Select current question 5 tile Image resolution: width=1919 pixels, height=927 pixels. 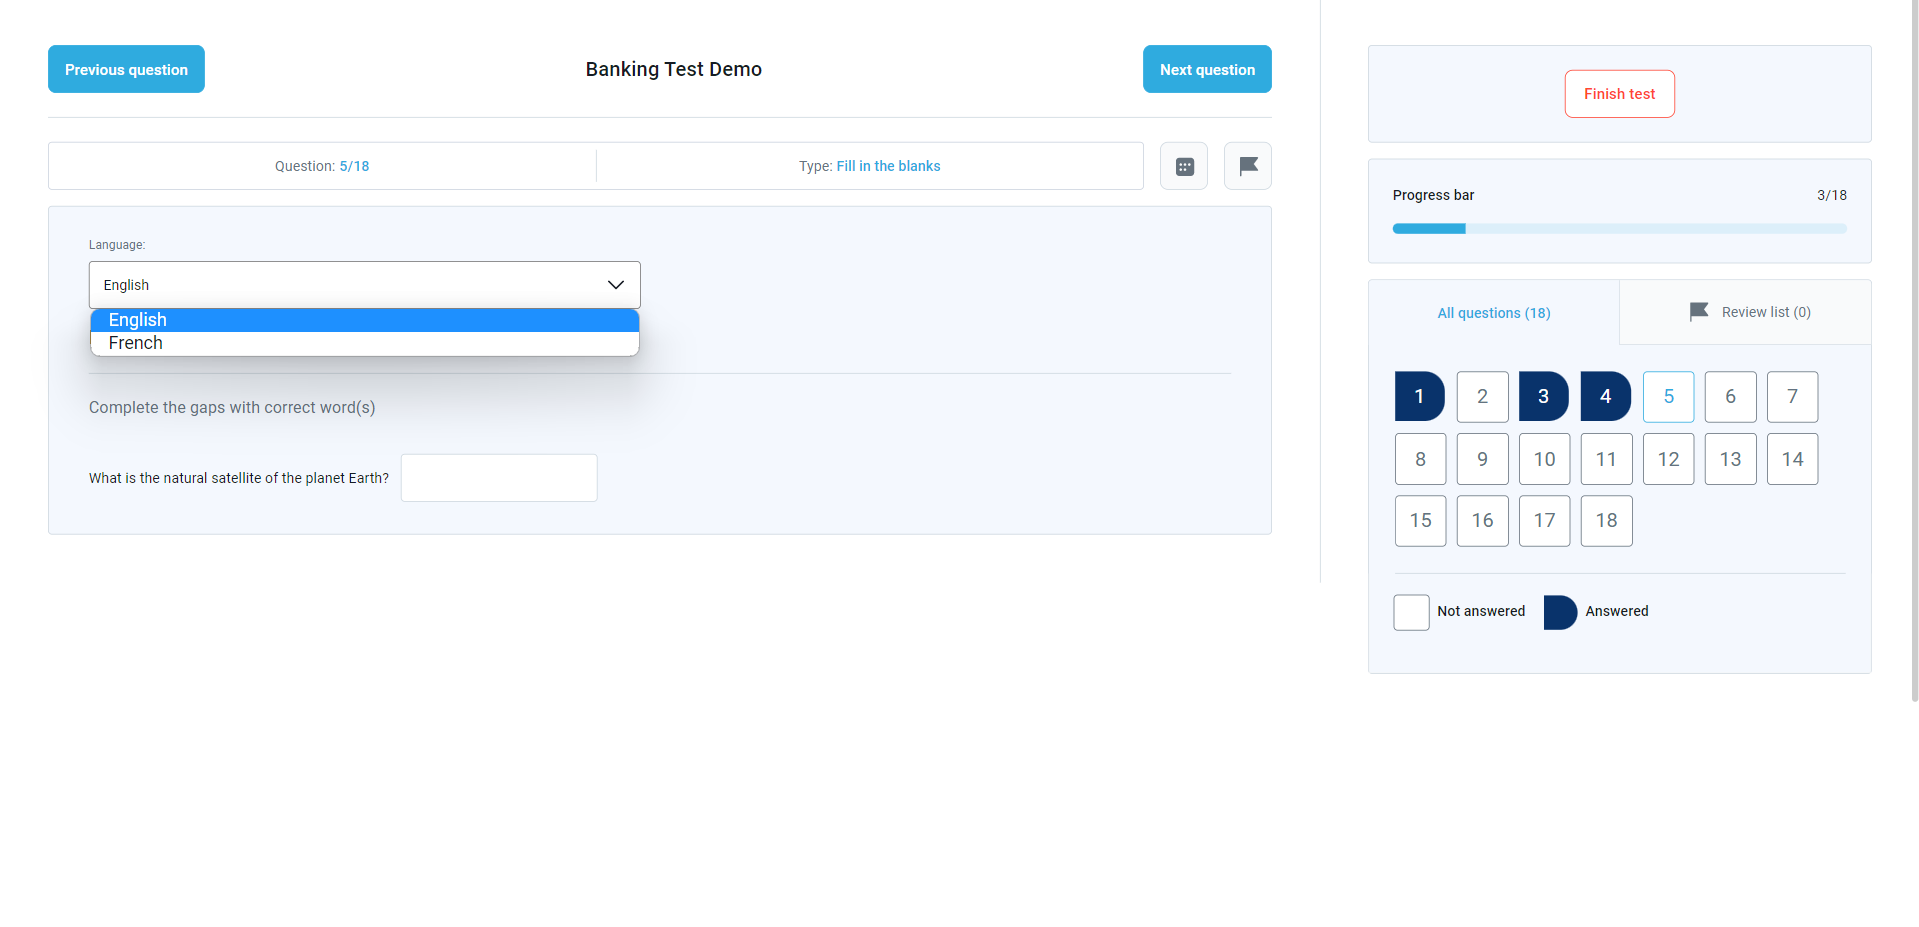pos(1668,397)
